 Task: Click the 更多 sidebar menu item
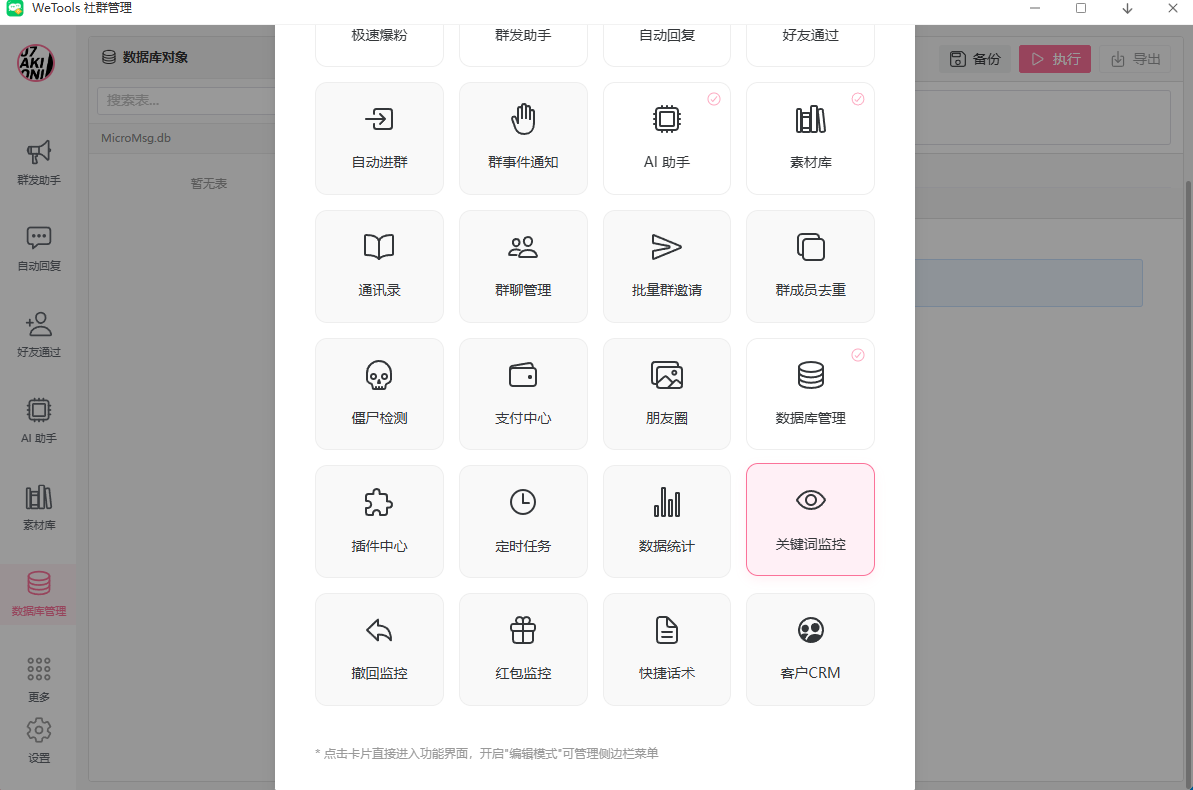click(x=39, y=679)
